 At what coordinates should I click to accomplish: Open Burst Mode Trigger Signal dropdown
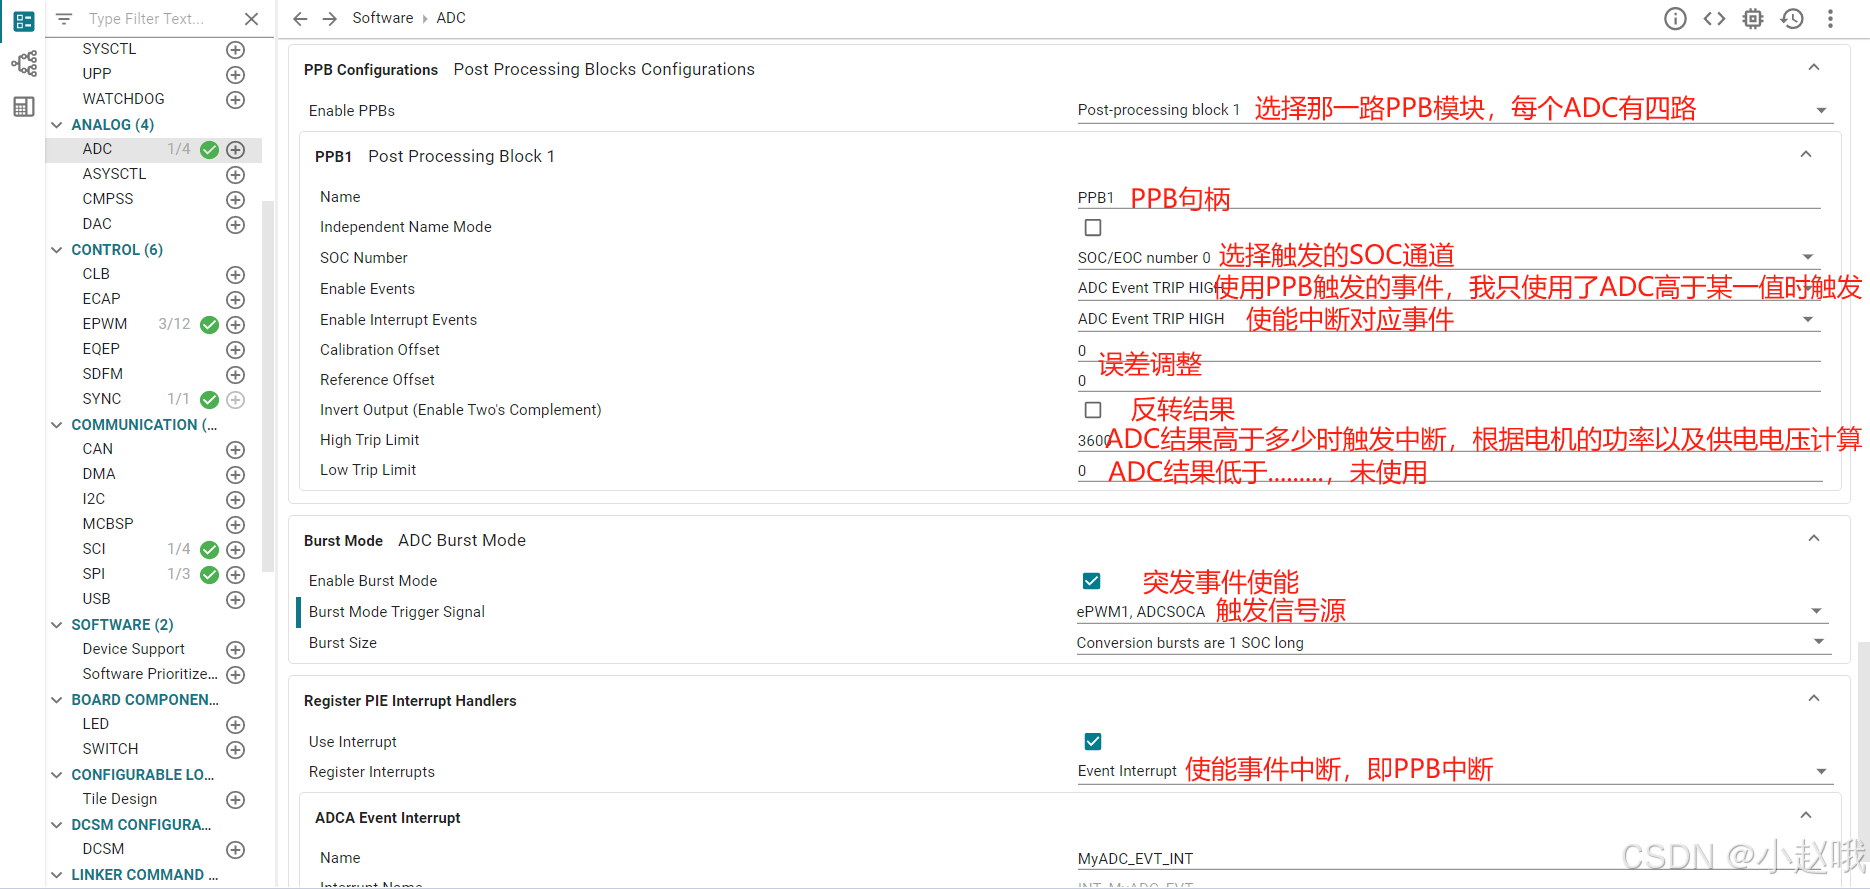(x=1453, y=612)
